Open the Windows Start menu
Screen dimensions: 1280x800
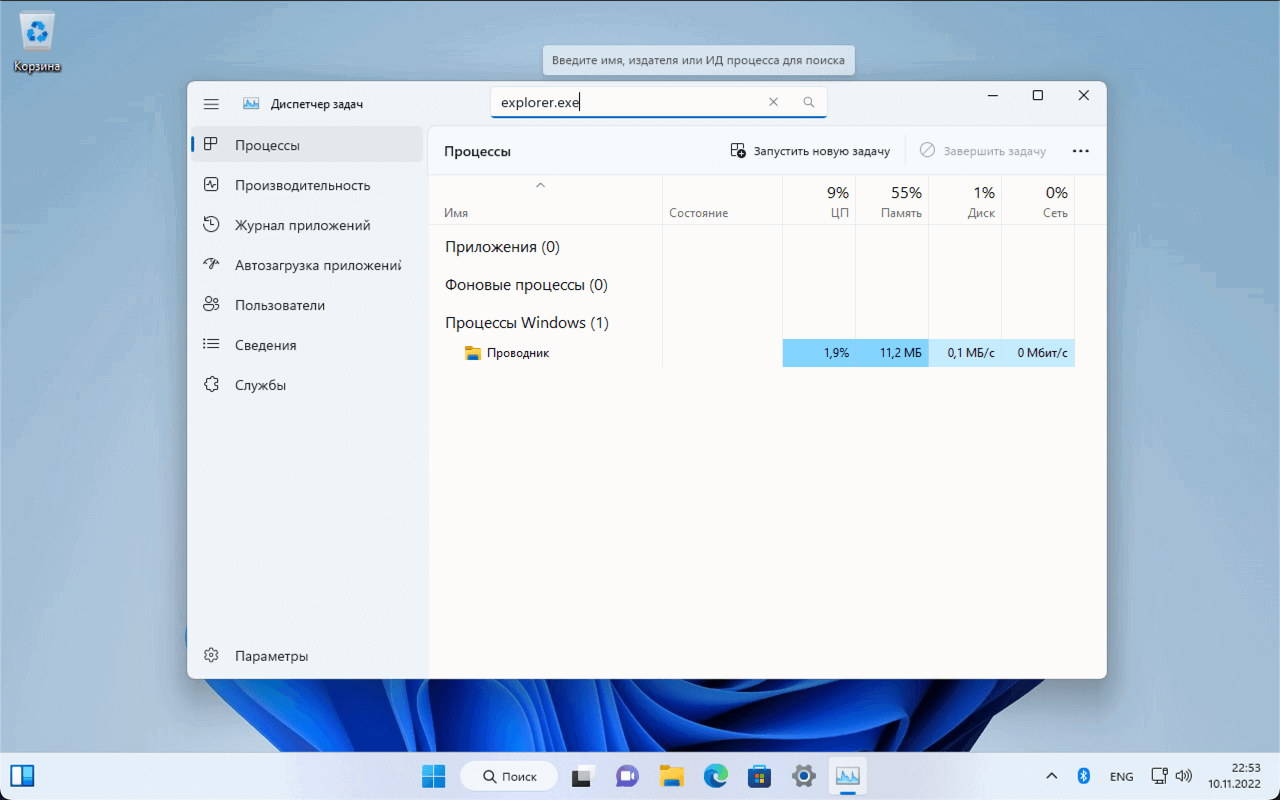click(434, 776)
